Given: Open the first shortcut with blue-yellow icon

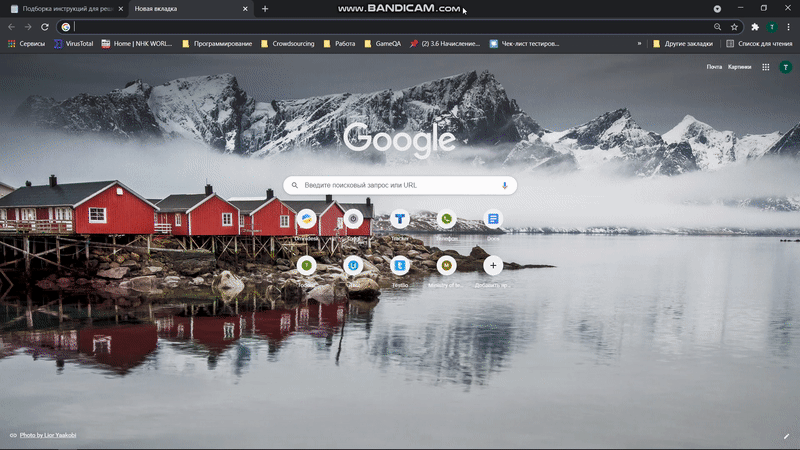Looking at the screenshot, I should pos(307,219).
